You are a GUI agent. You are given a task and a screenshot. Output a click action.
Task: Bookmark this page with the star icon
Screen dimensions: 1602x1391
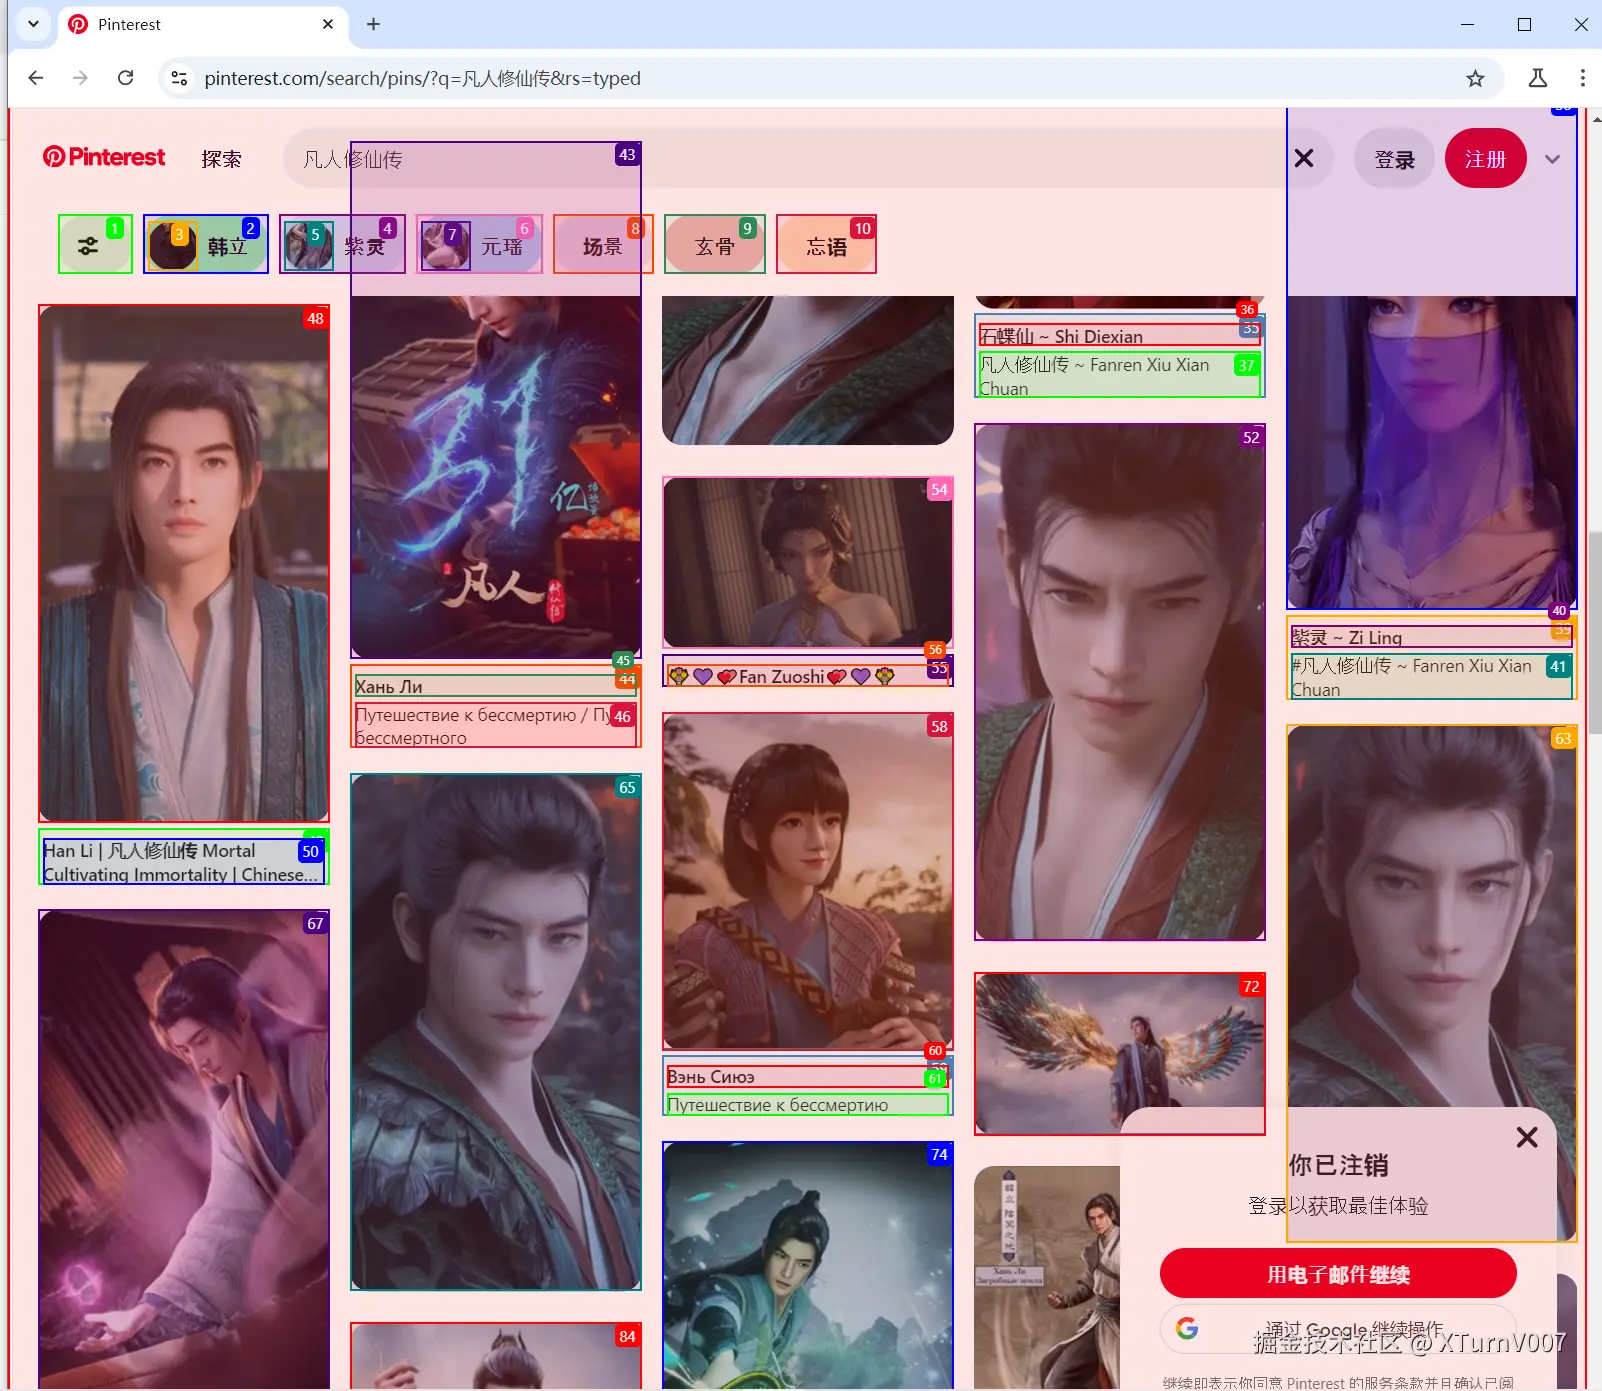pyautogui.click(x=1475, y=78)
